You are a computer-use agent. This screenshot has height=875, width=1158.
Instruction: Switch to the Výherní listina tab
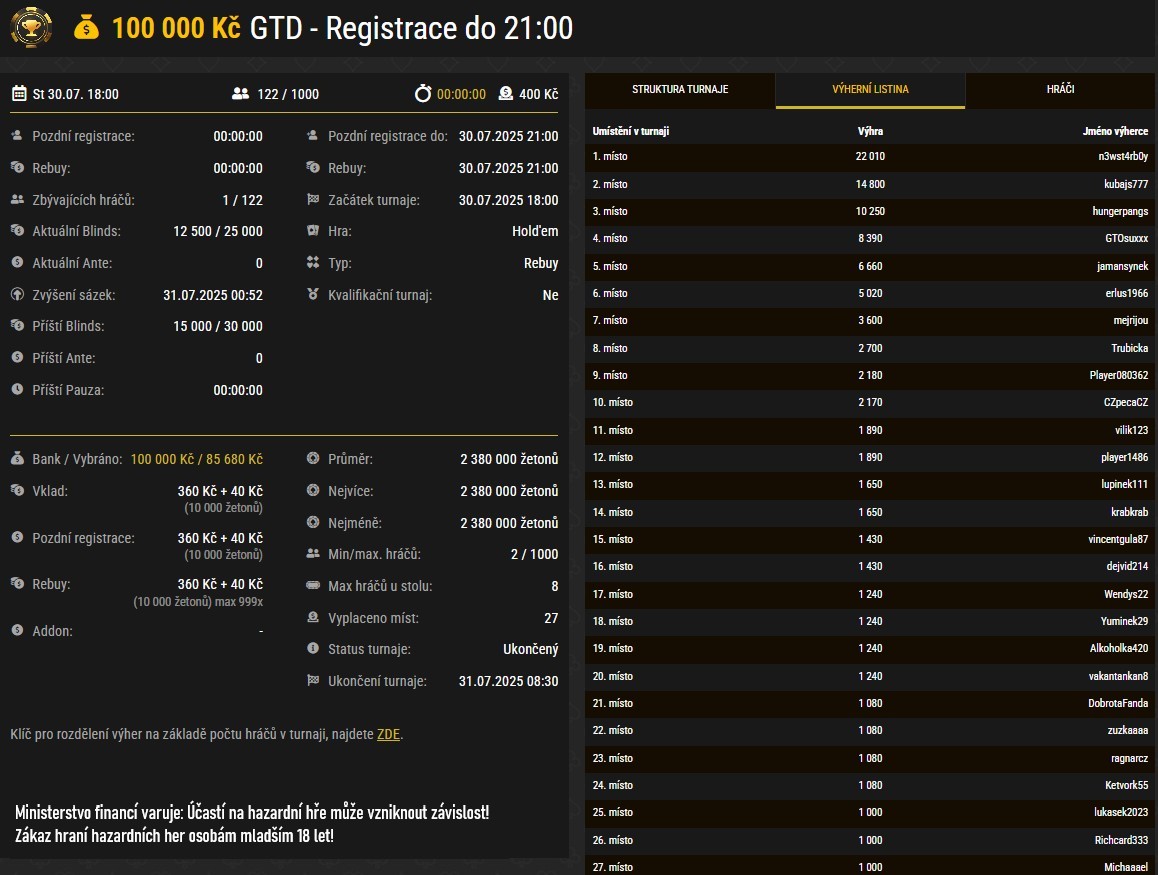870,90
